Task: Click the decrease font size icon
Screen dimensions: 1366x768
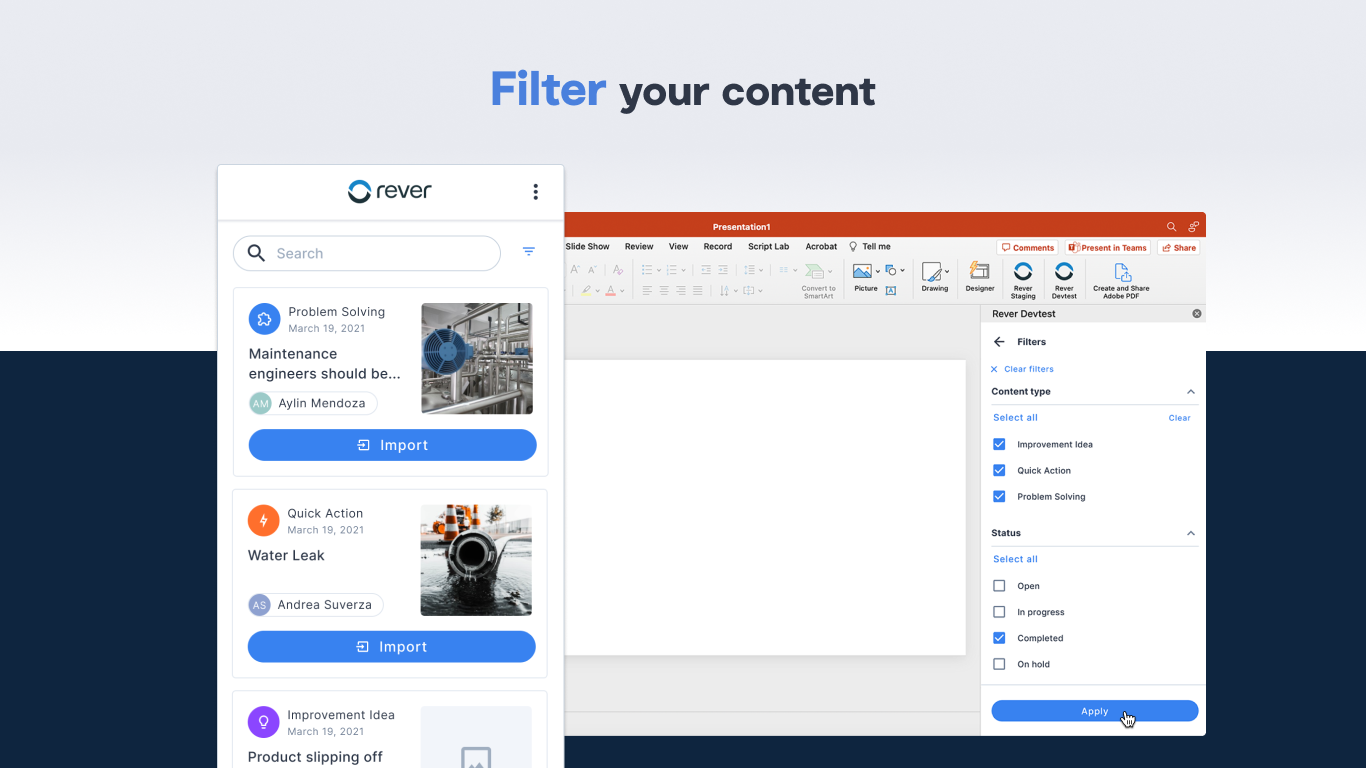Action: pyautogui.click(x=592, y=269)
